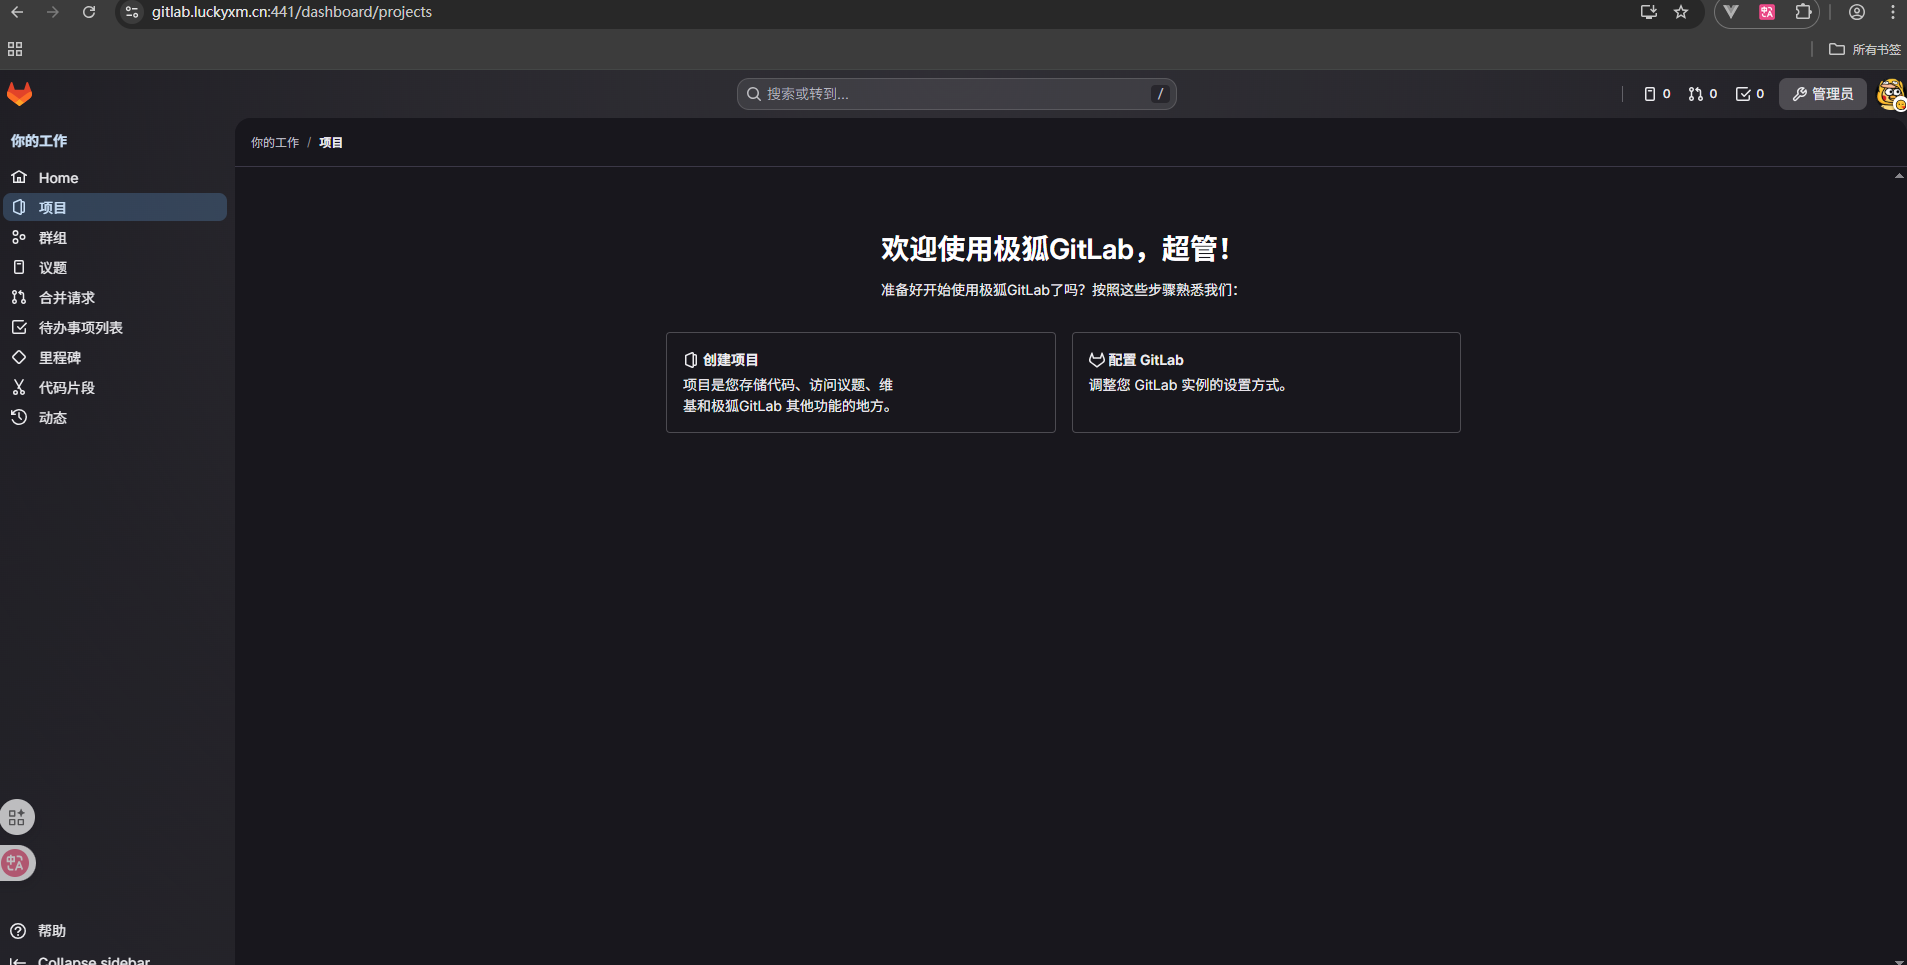Click the 欢迎使用极狐GitLab,超管! heading

click(1056, 249)
